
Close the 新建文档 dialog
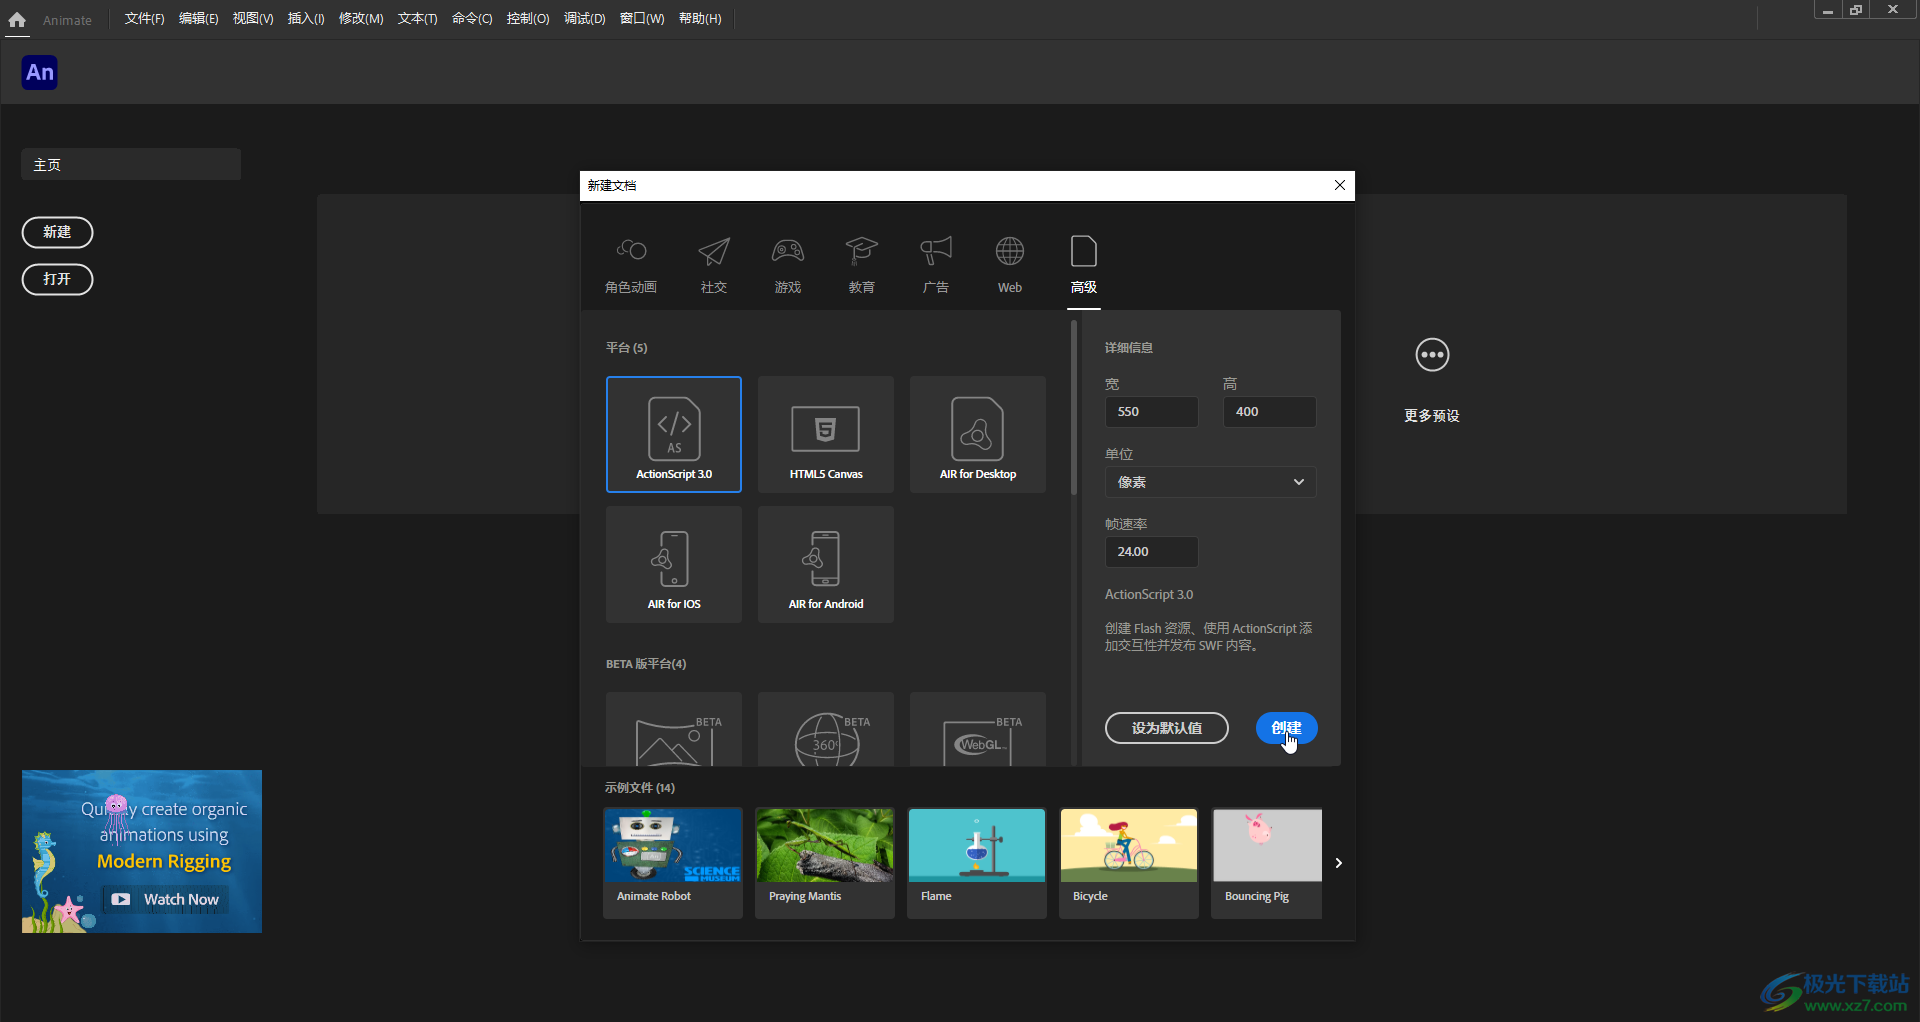[x=1340, y=185]
